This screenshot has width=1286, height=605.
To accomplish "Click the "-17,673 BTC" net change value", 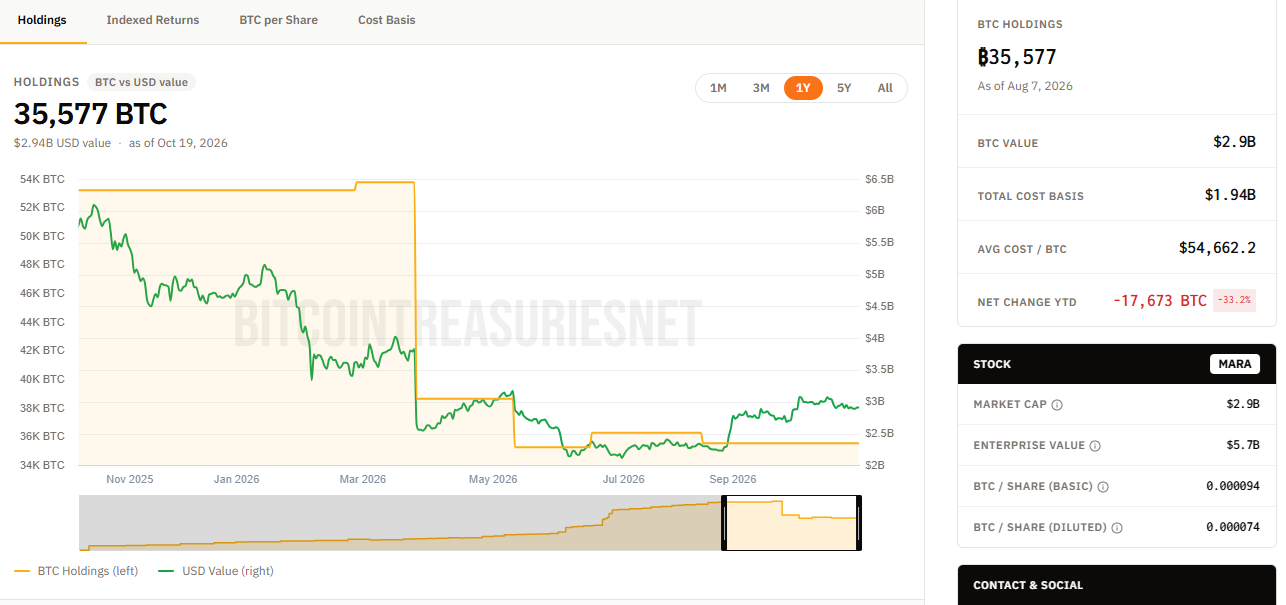I will pyautogui.click(x=1160, y=301).
